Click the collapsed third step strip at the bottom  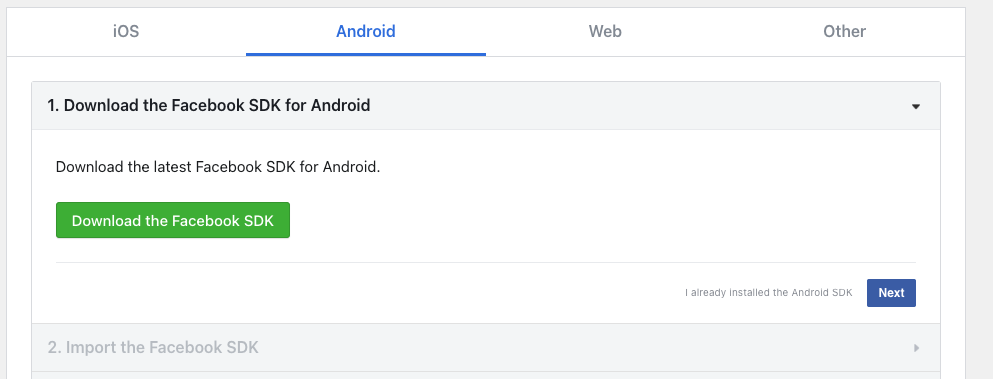(x=486, y=375)
